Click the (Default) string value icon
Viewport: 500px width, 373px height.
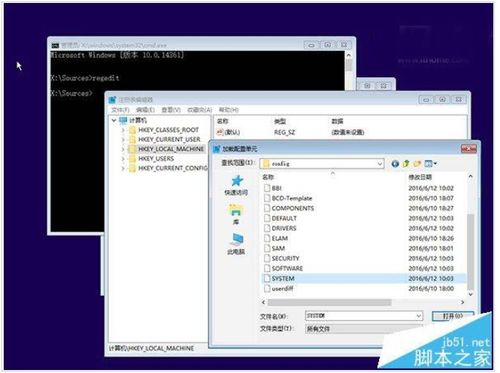coord(220,132)
